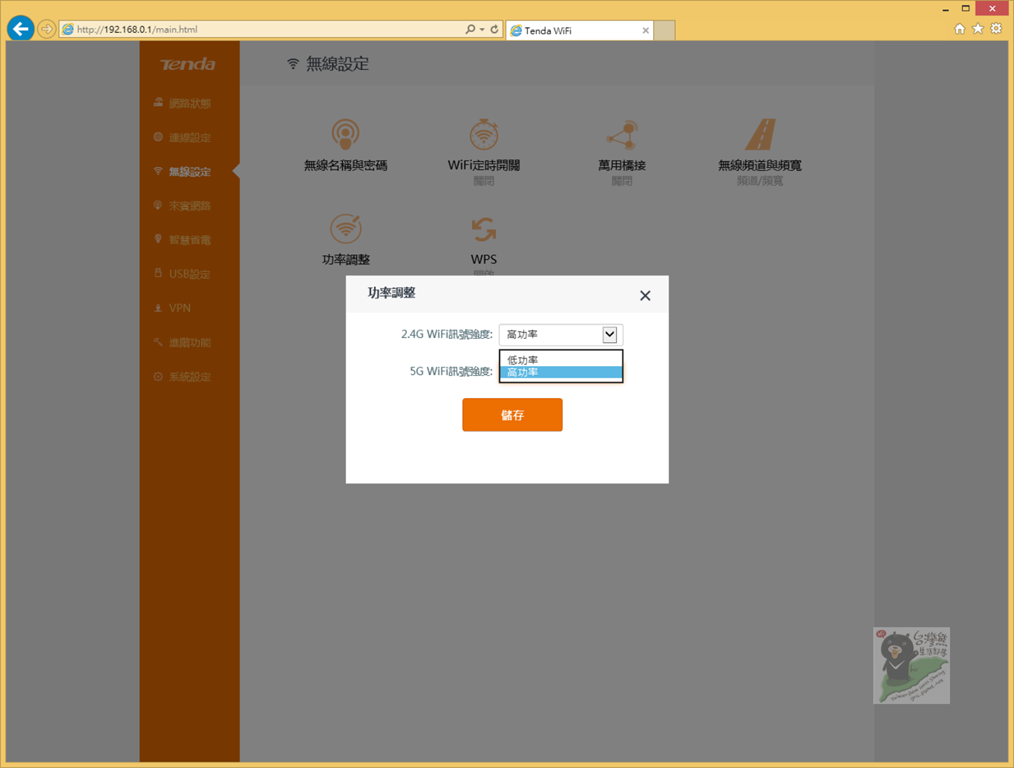This screenshot has width=1014, height=768.
Task: Go to USB設定 in the sidebar
Action: pyautogui.click(x=189, y=274)
